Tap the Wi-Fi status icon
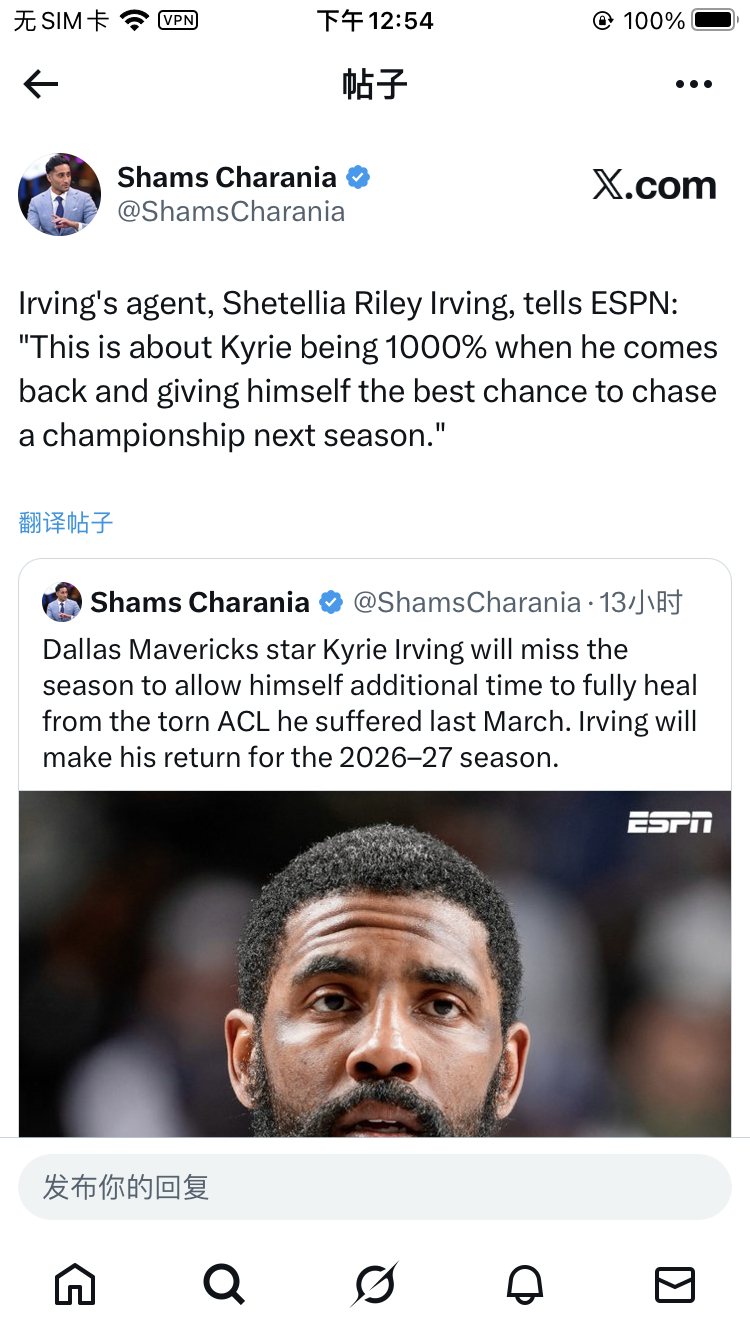This screenshot has height=1334, width=750. click(x=134, y=18)
